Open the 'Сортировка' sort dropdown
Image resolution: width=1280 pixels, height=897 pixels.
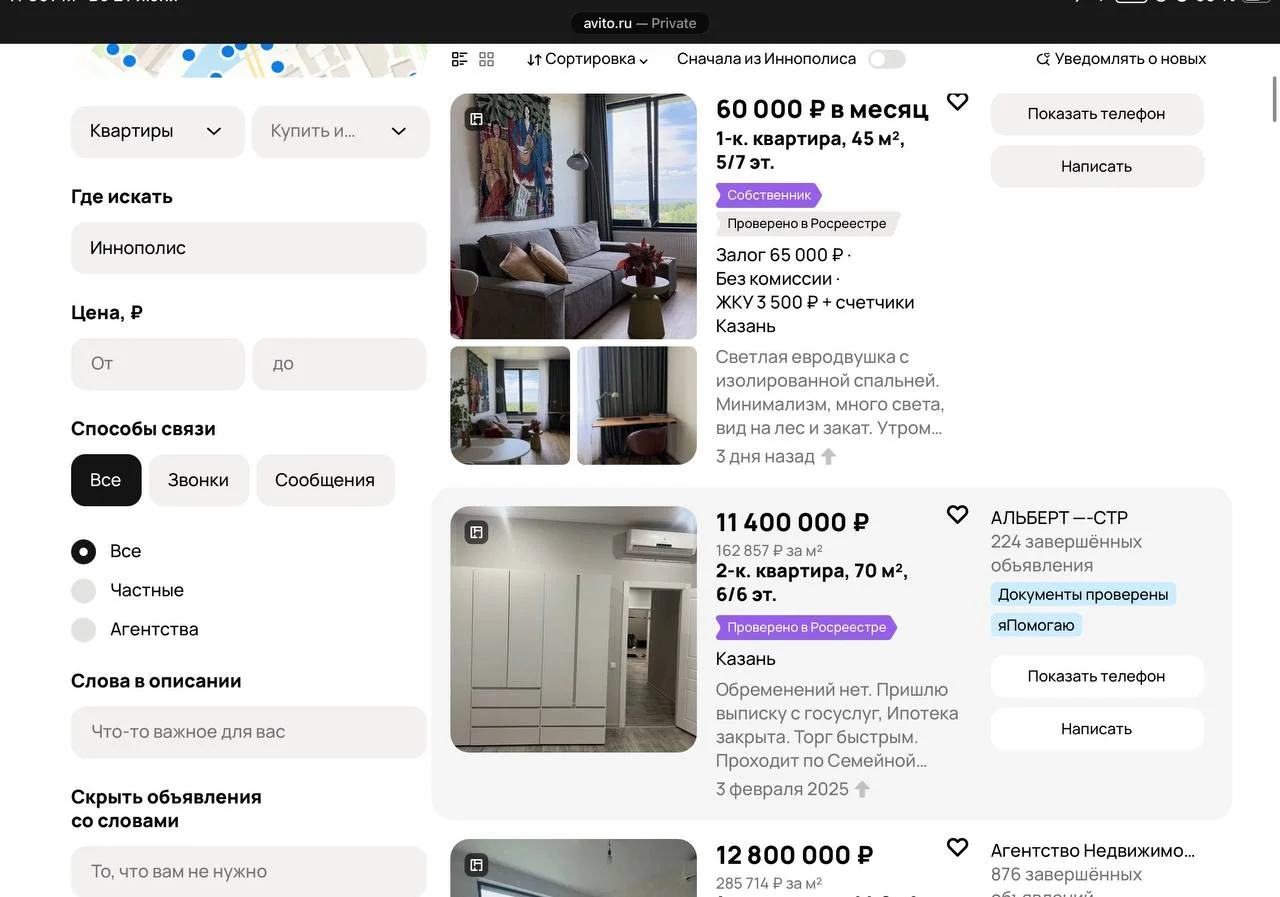[x=588, y=59]
